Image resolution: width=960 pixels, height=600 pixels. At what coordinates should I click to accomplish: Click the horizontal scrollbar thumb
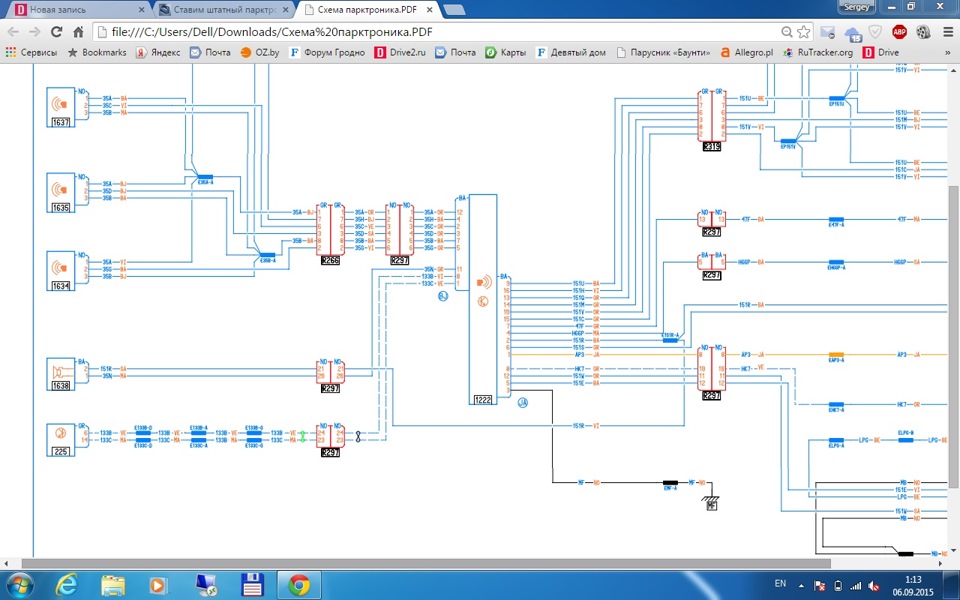[x=426, y=563]
